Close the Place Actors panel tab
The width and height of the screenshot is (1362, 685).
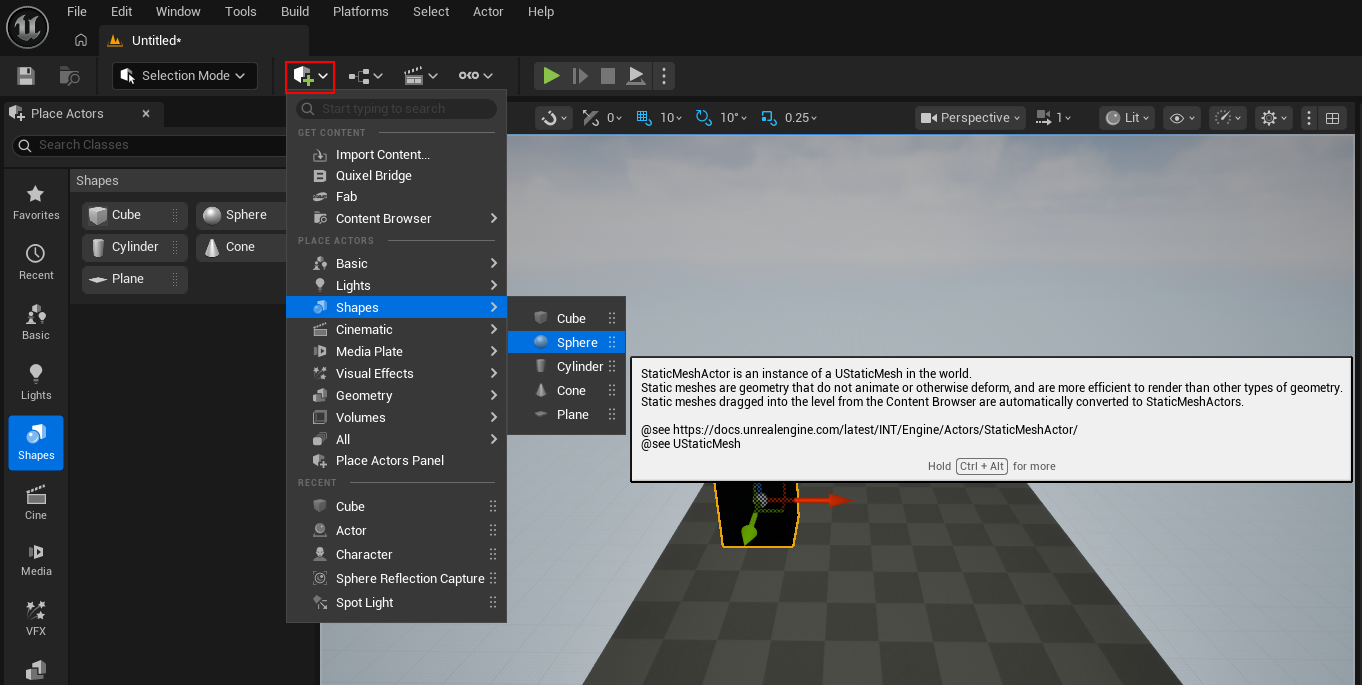point(146,114)
